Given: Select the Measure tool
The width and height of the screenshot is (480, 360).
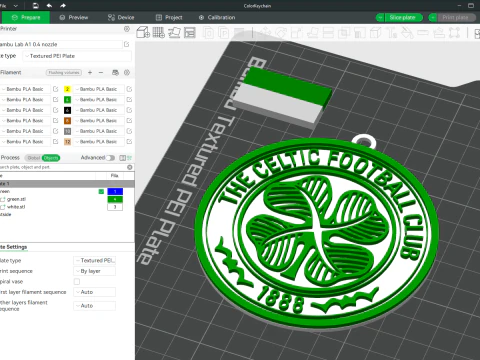Looking at the screenshot, I should click(x=423, y=33).
